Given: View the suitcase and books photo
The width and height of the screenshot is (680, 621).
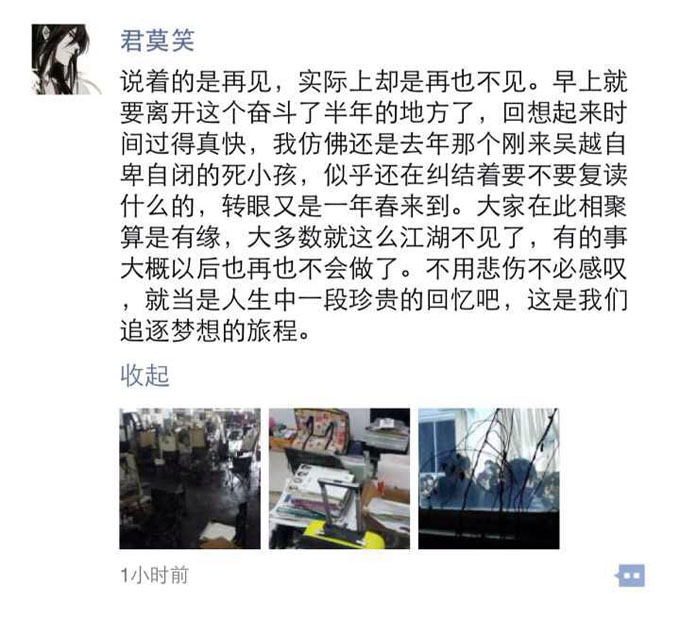Looking at the screenshot, I should [x=339, y=478].
